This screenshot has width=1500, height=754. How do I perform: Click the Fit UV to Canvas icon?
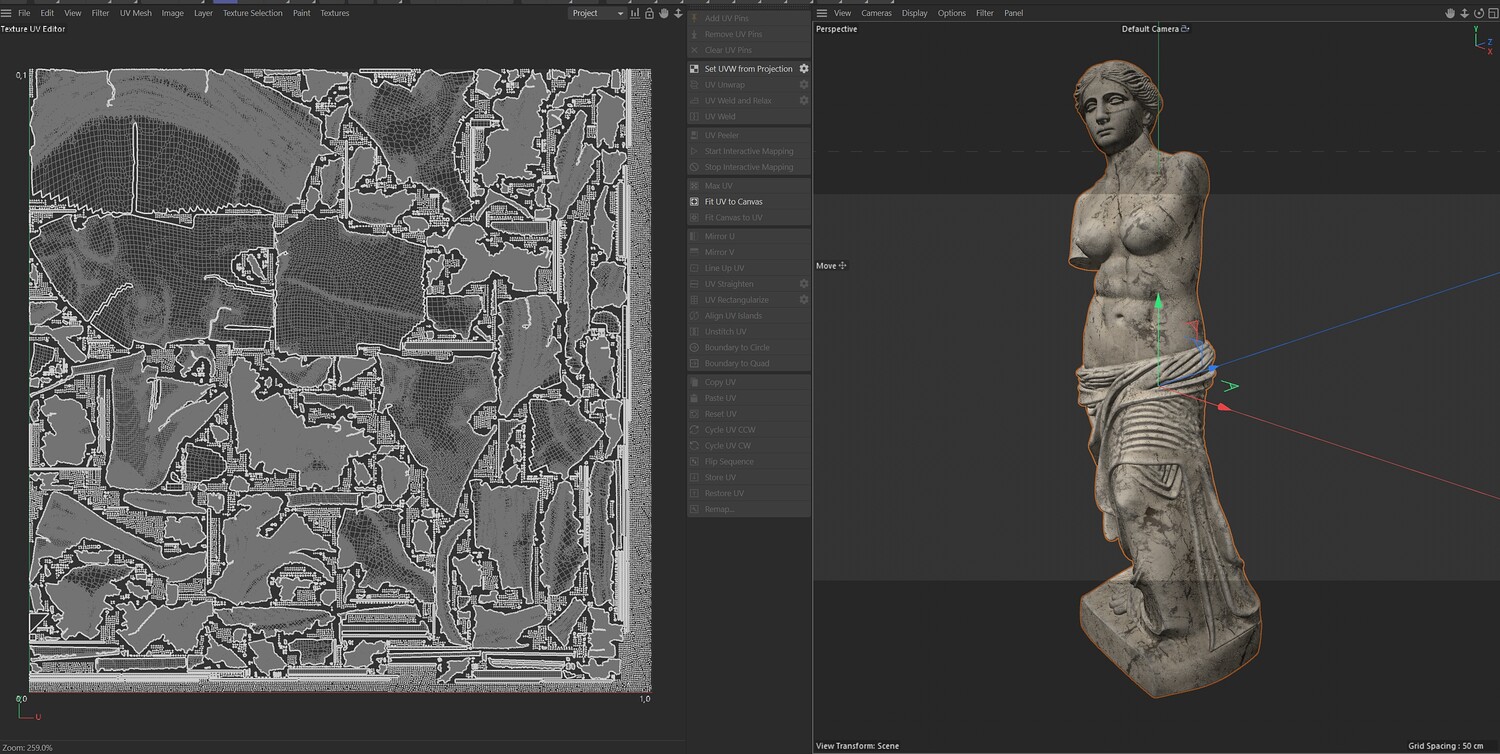pos(695,202)
